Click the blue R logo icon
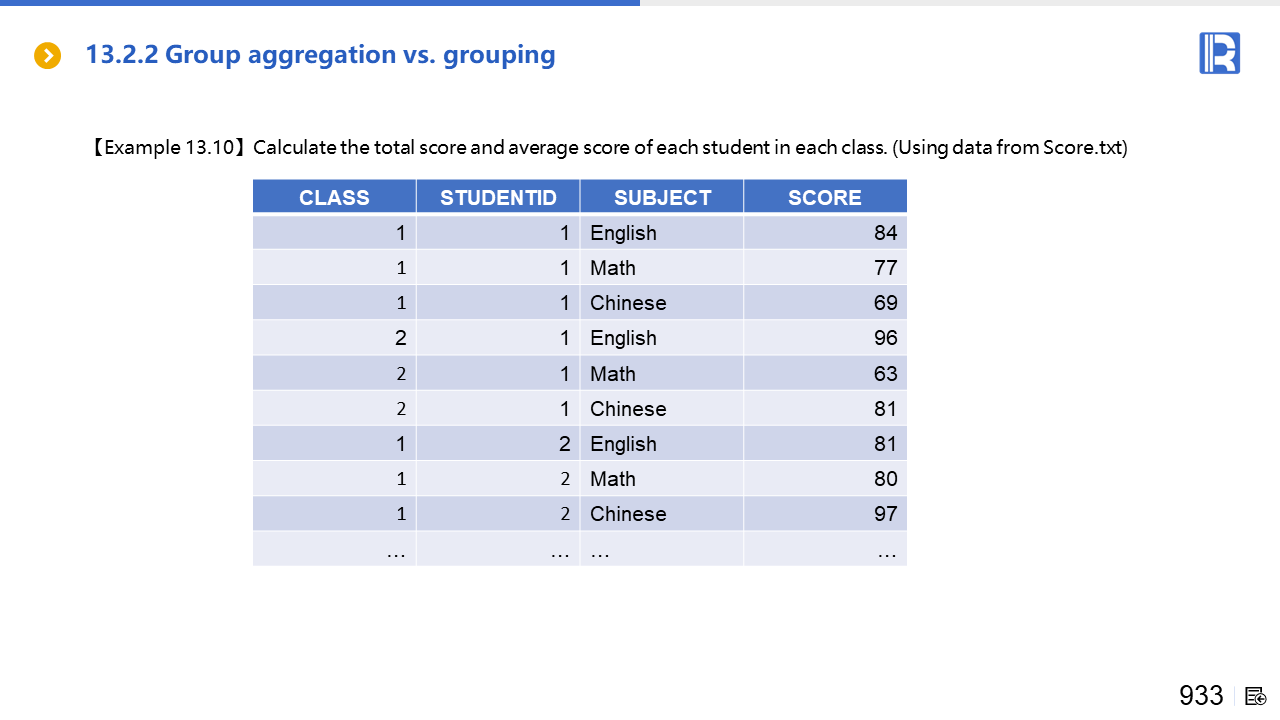 [1219, 53]
